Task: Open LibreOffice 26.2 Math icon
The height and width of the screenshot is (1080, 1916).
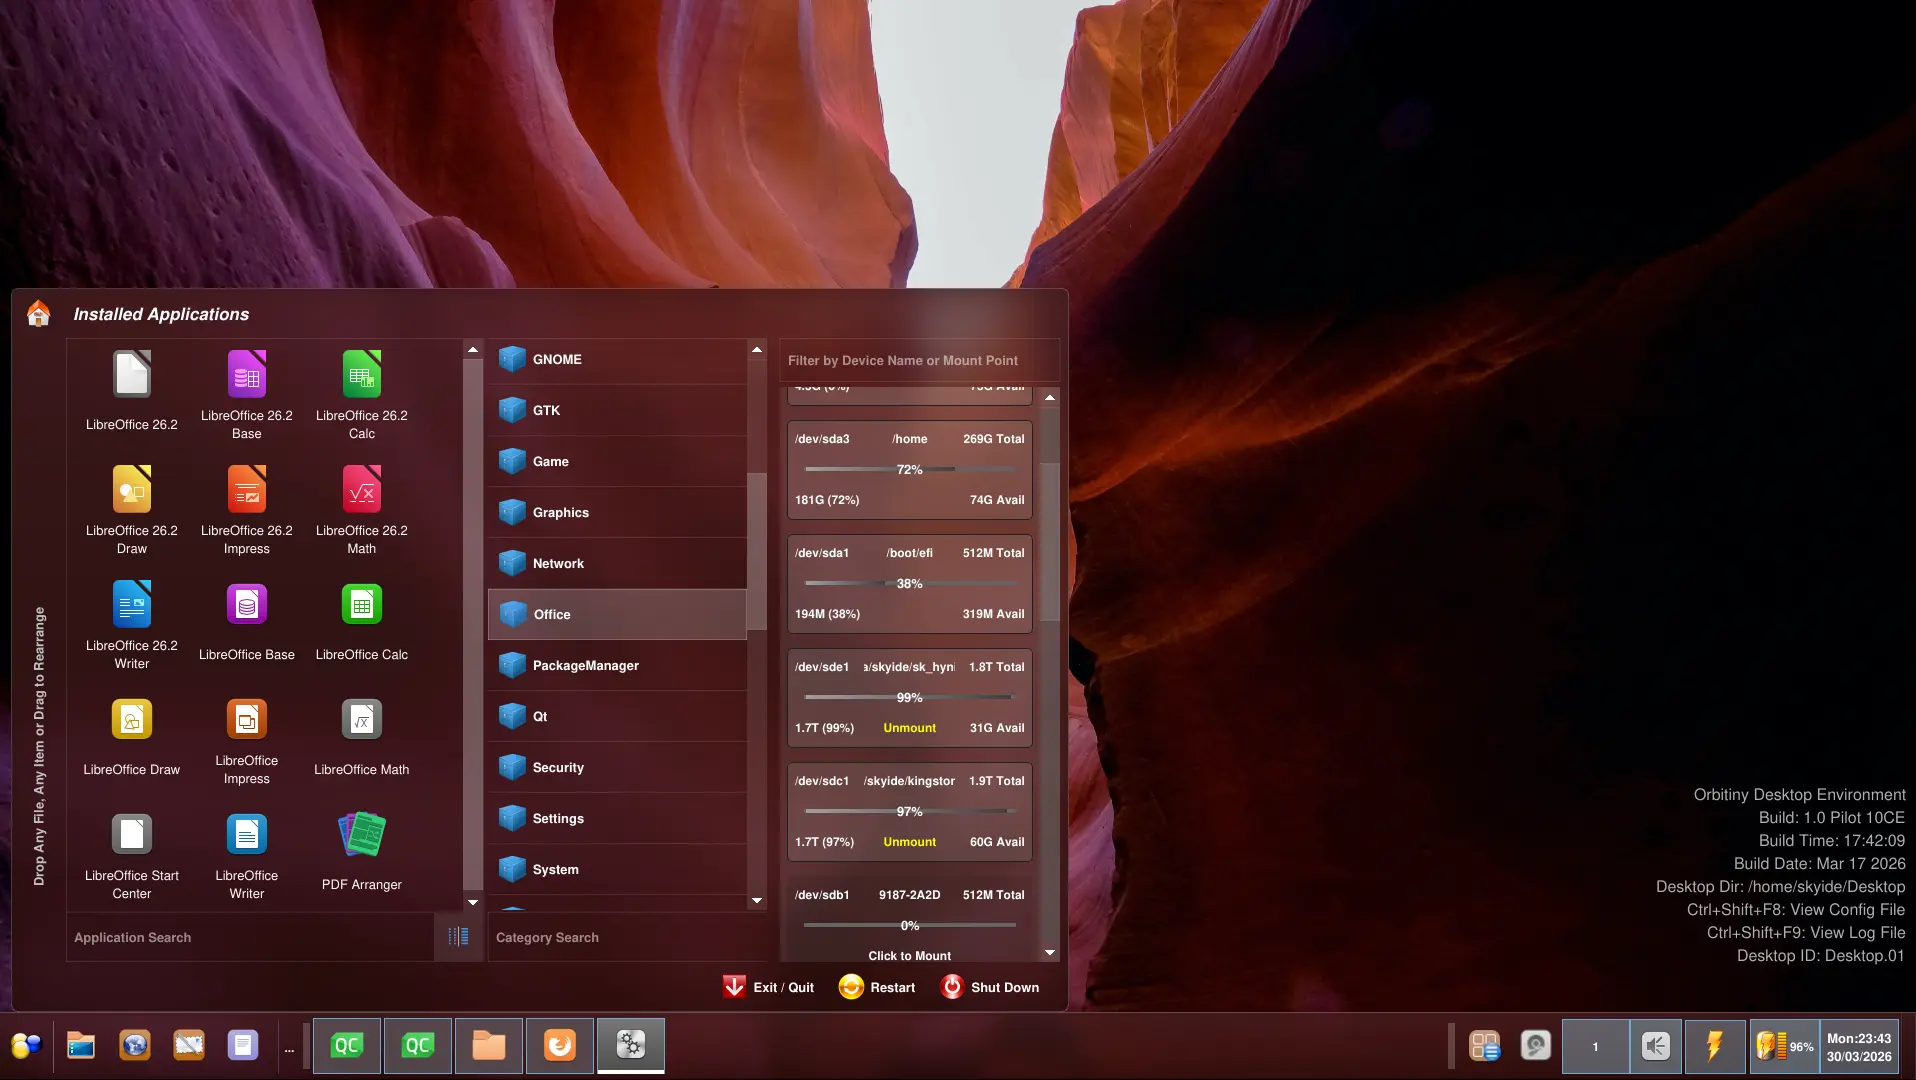Action: [x=361, y=491]
